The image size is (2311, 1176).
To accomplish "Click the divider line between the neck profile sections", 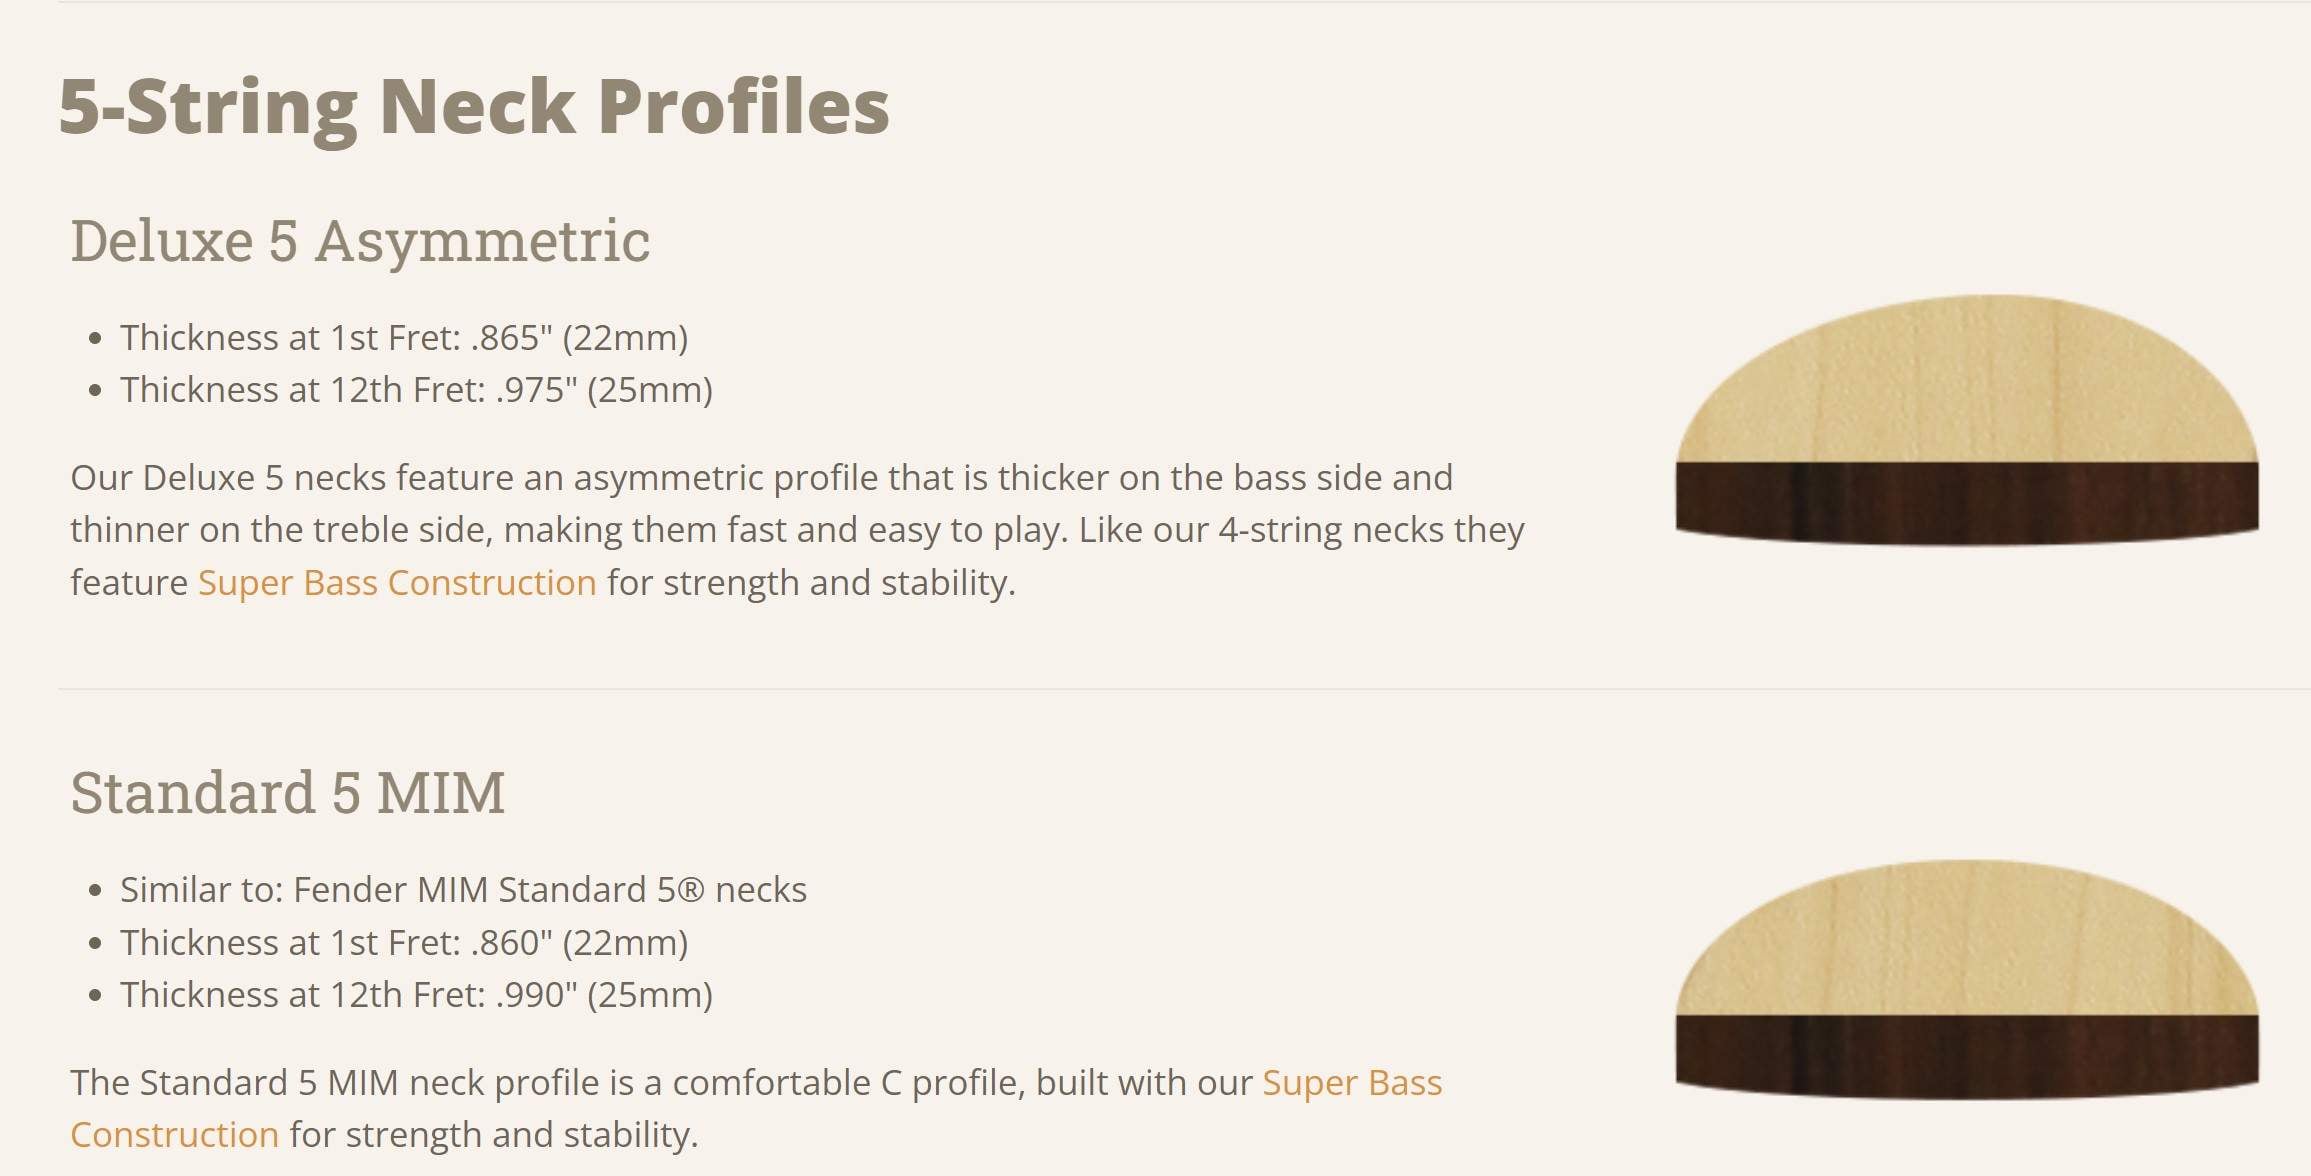I will 1184,689.
